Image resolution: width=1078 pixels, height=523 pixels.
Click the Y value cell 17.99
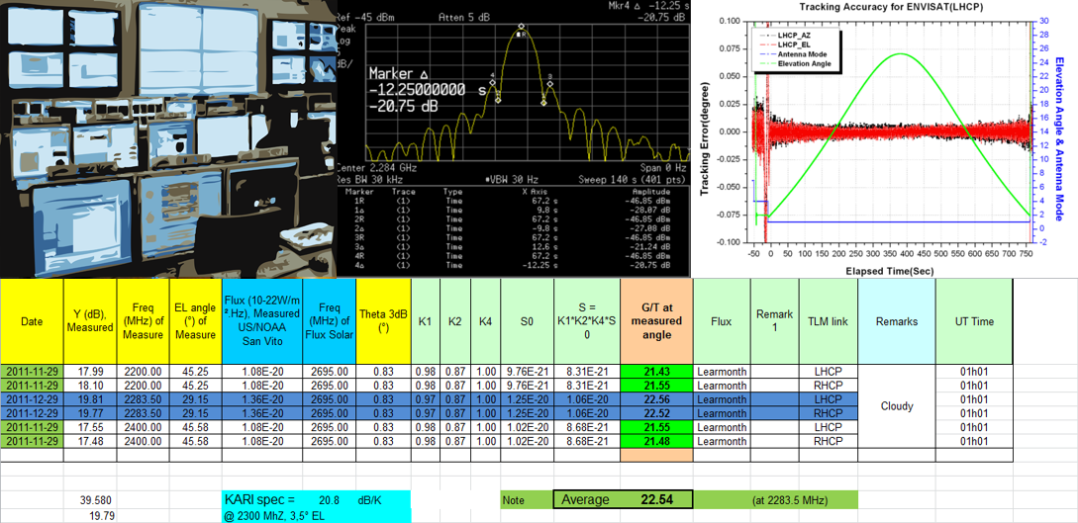[x=90, y=371]
